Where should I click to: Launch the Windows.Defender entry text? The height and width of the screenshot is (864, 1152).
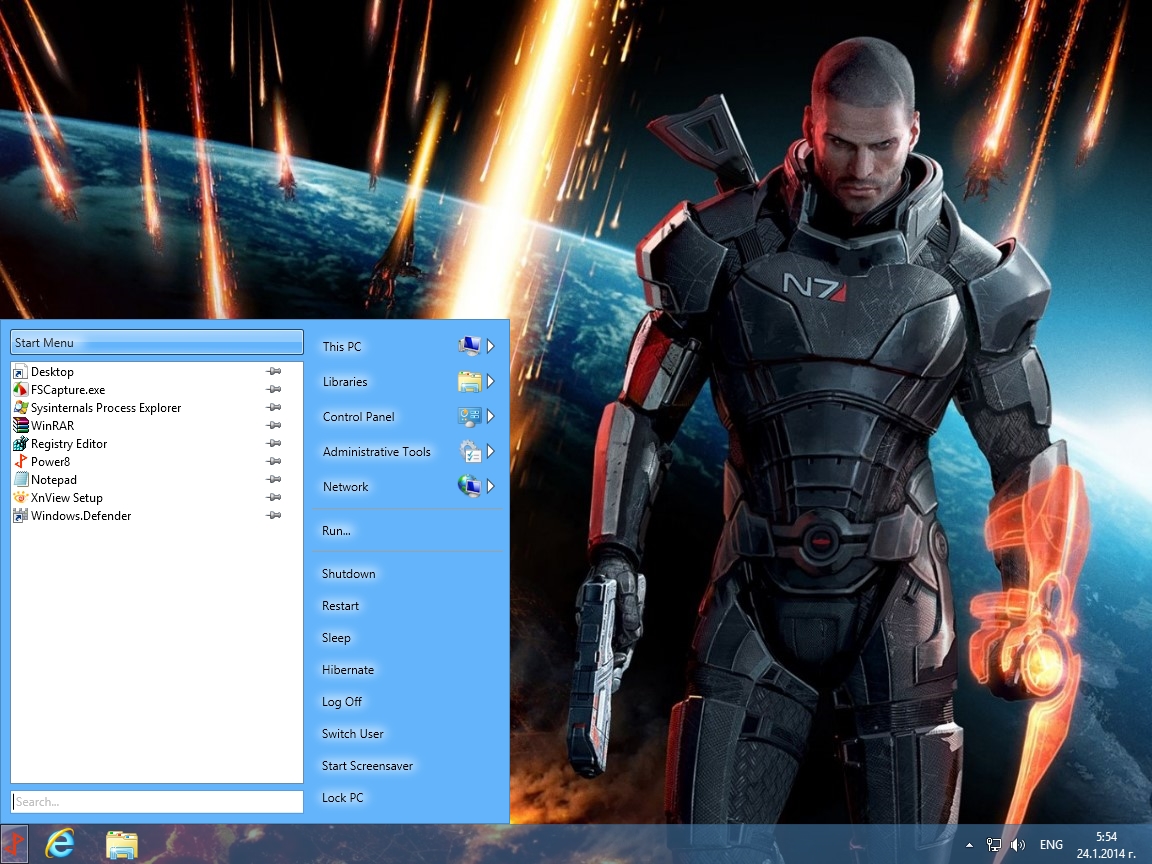point(81,516)
